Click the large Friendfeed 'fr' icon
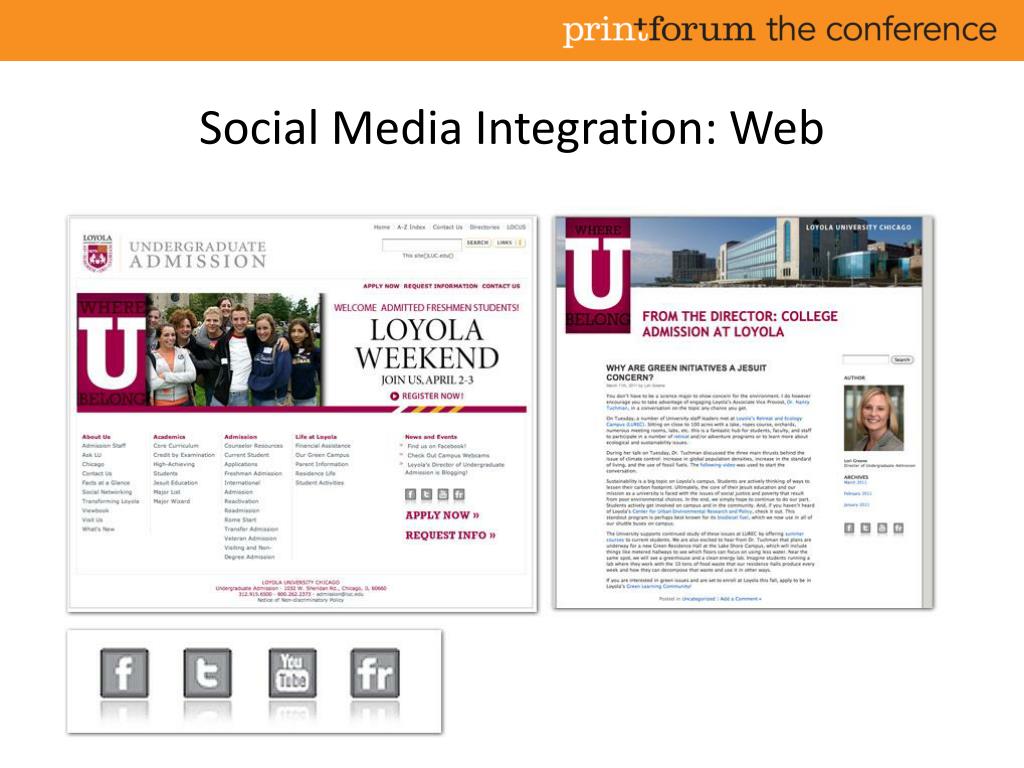The width and height of the screenshot is (1024, 768). click(375, 672)
